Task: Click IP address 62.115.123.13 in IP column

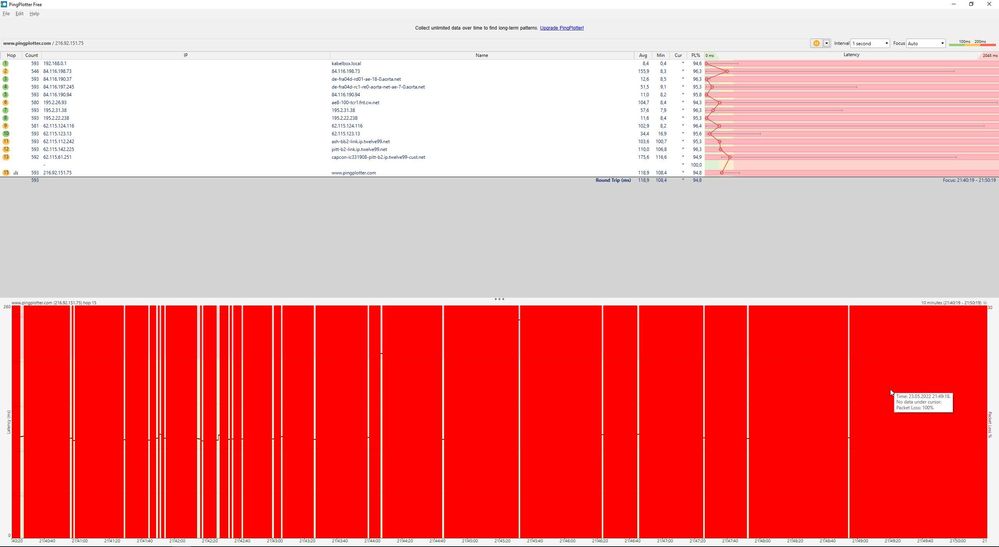Action: [x=57, y=134]
